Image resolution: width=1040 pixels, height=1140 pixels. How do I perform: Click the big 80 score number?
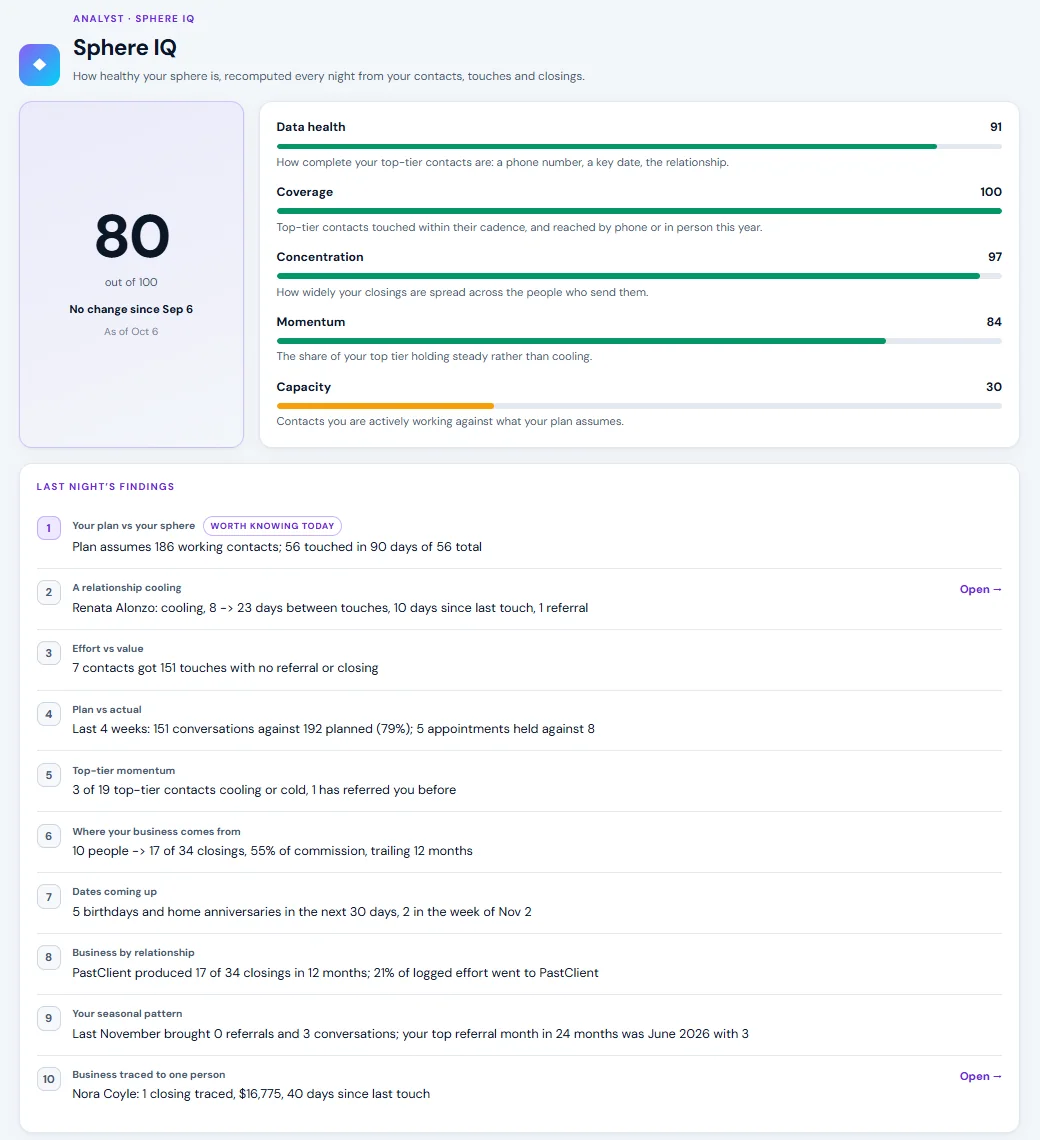pyautogui.click(x=132, y=236)
